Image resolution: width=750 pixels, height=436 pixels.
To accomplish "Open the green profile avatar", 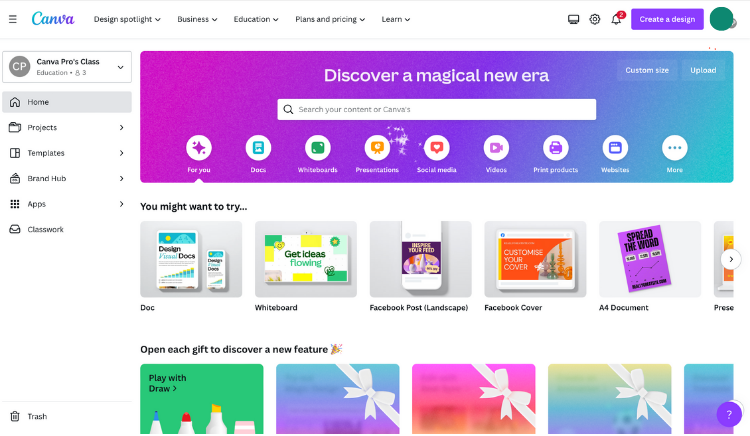I will tap(722, 19).
